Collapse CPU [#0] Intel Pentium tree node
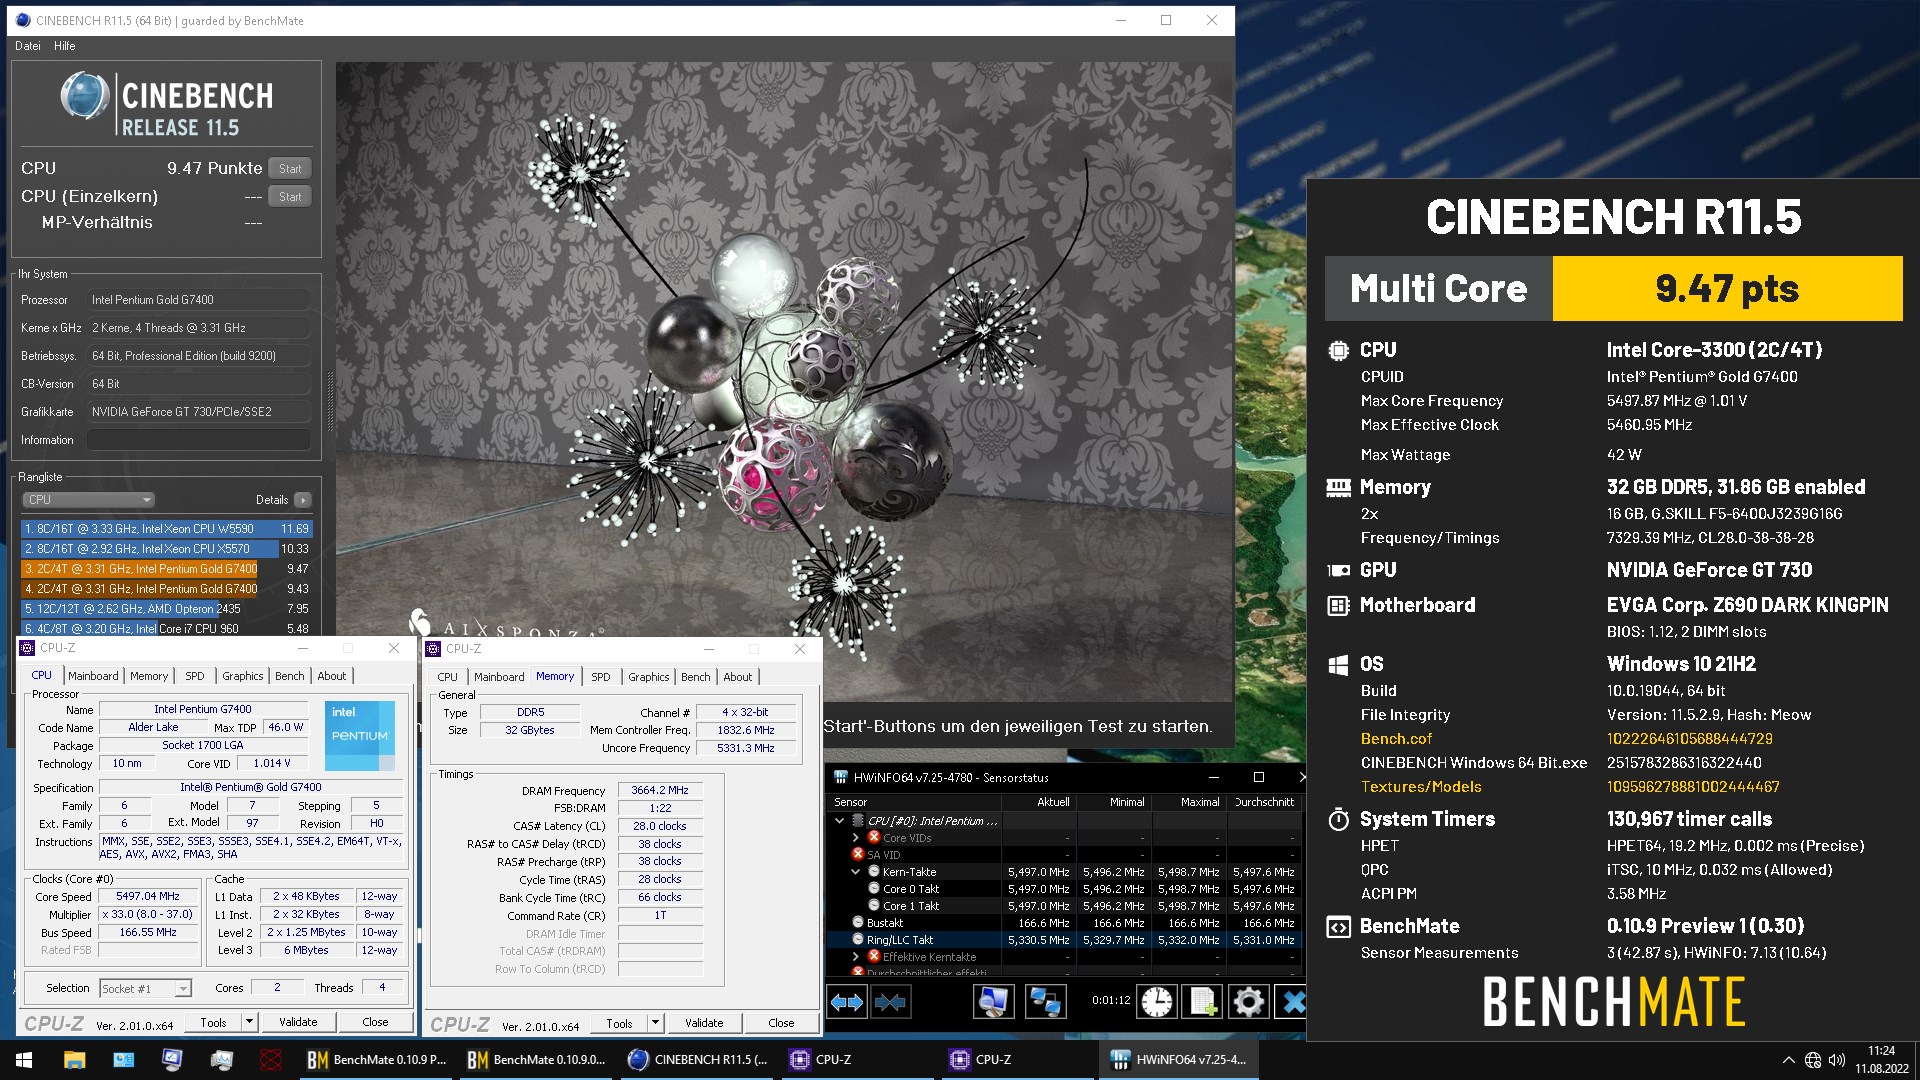This screenshot has width=1920, height=1080. tap(840, 821)
